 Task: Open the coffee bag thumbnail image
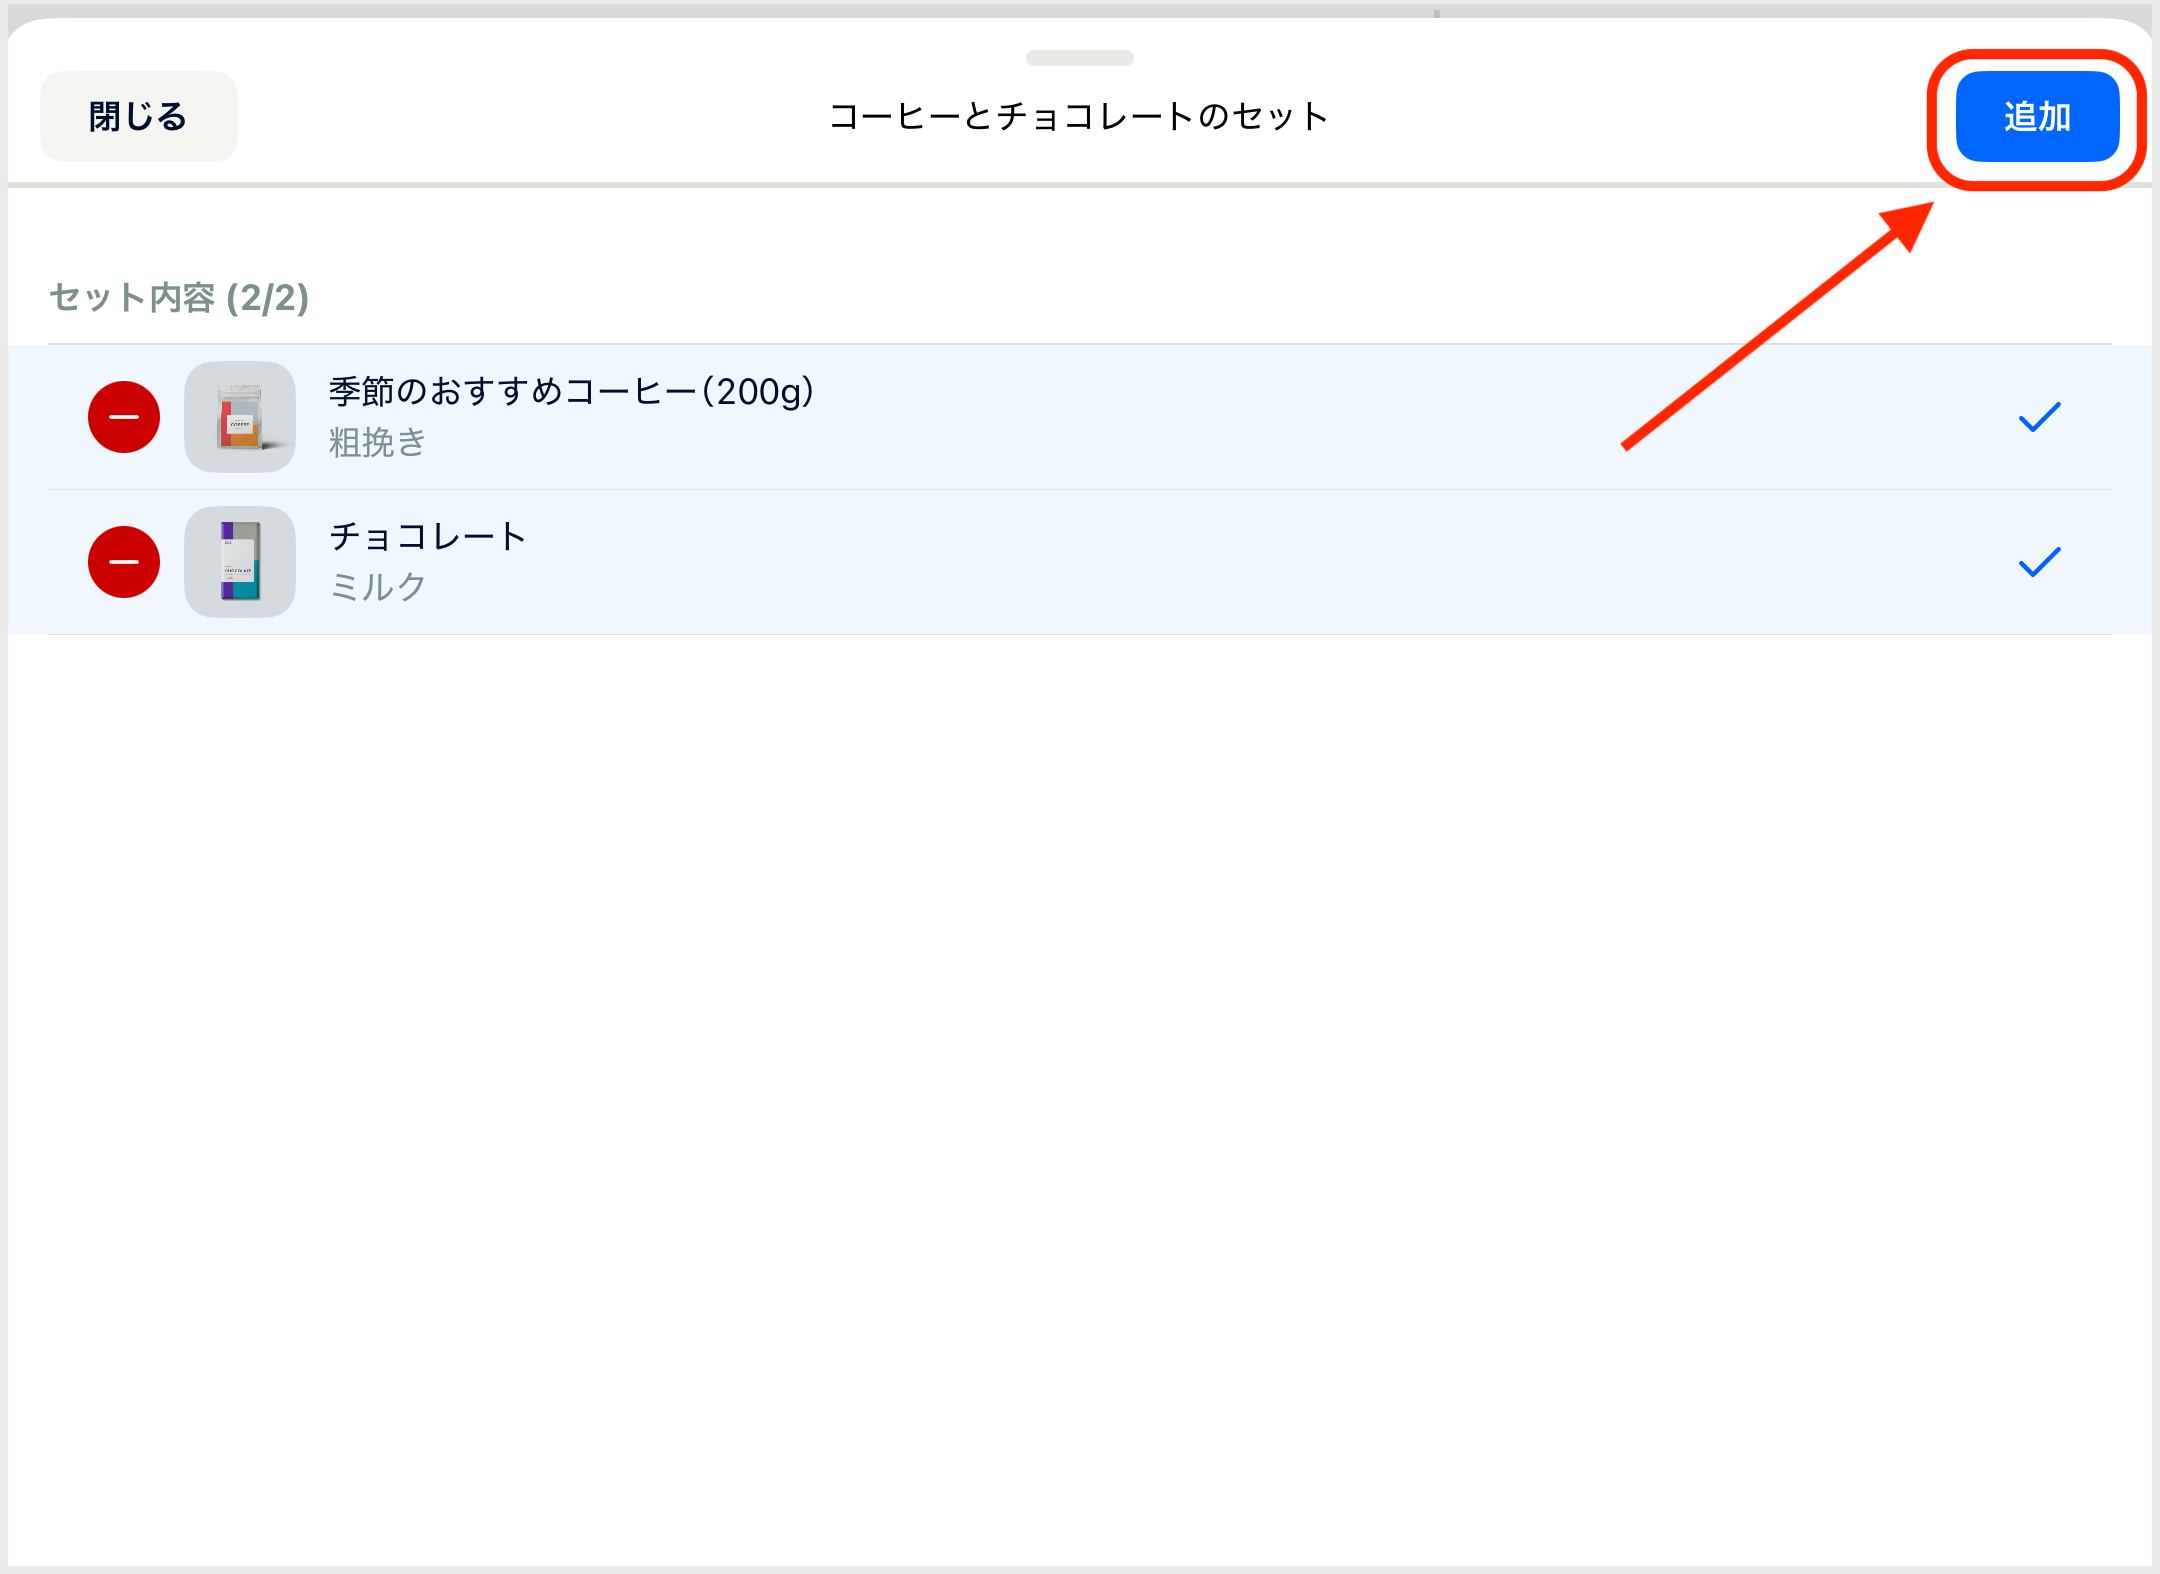pos(240,417)
